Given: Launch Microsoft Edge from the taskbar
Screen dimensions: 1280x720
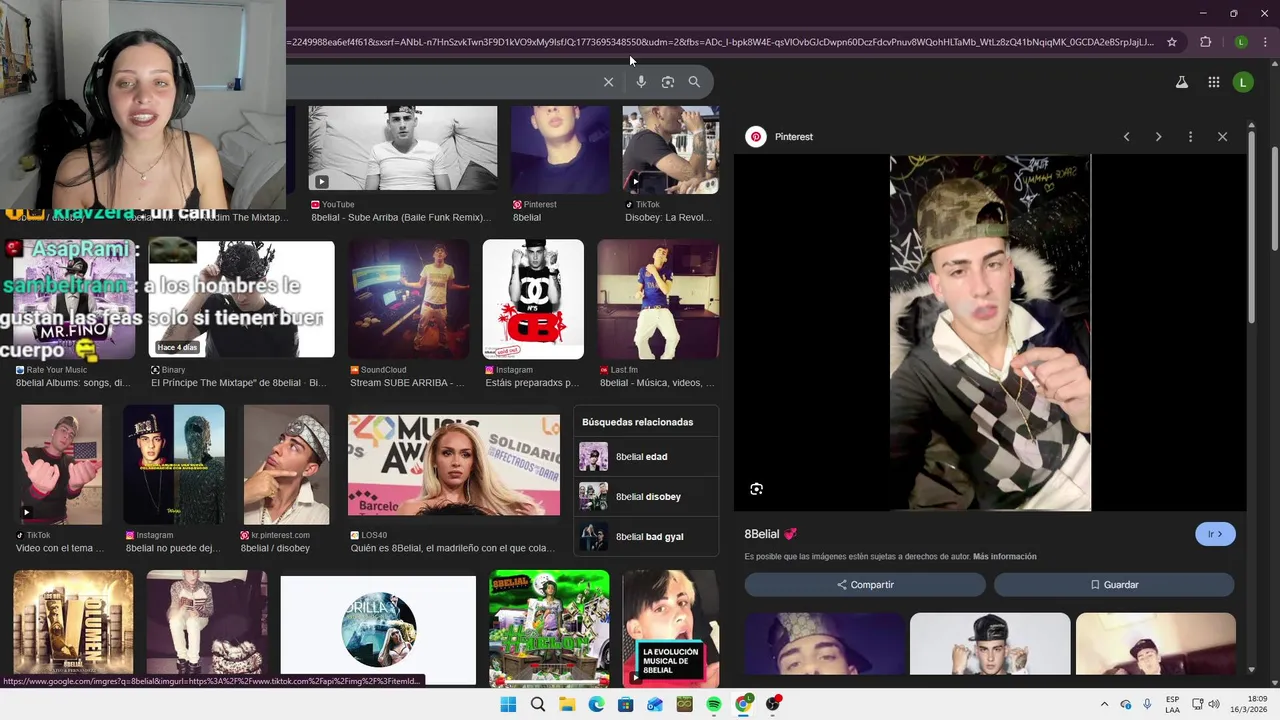Looking at the screenshot, I should point(596,704).
